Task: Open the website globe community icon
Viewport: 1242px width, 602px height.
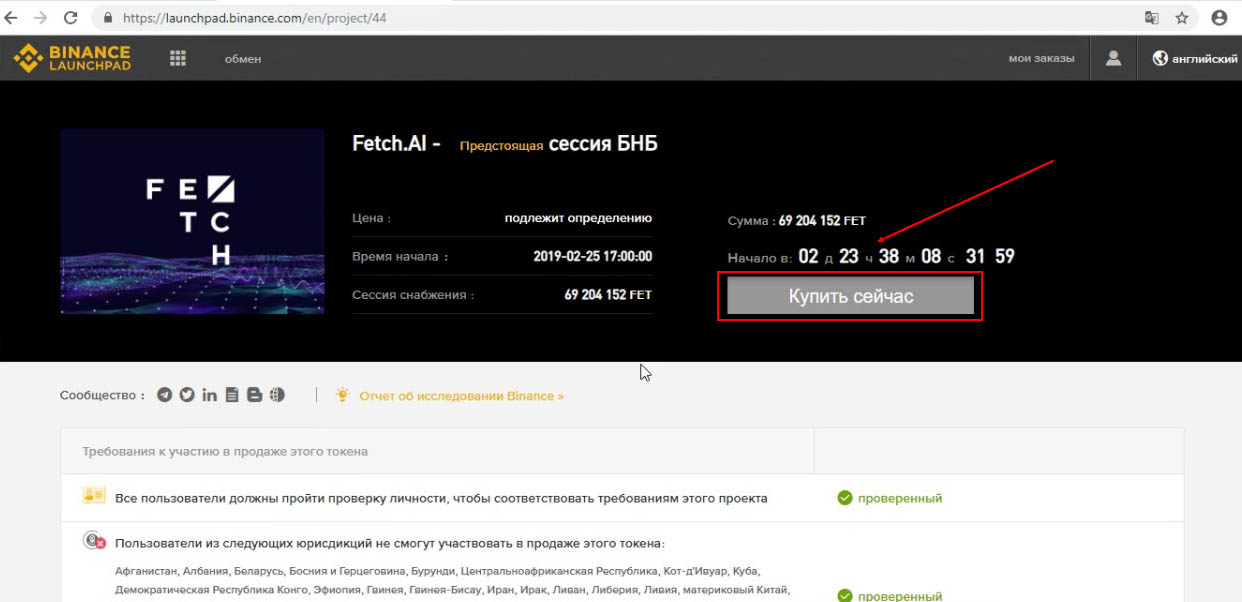Action: (x=277, y=395)
